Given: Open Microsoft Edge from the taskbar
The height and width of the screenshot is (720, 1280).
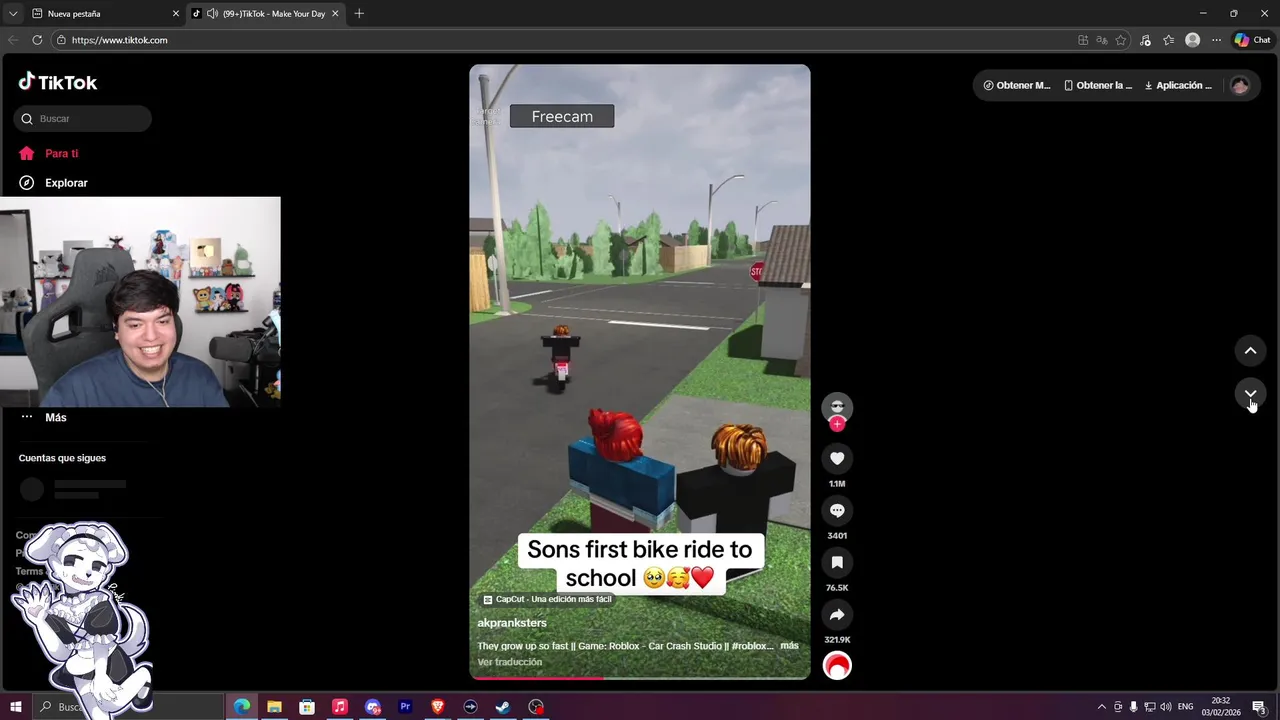Looking at the screenshot, I should (x=242, y=707).
